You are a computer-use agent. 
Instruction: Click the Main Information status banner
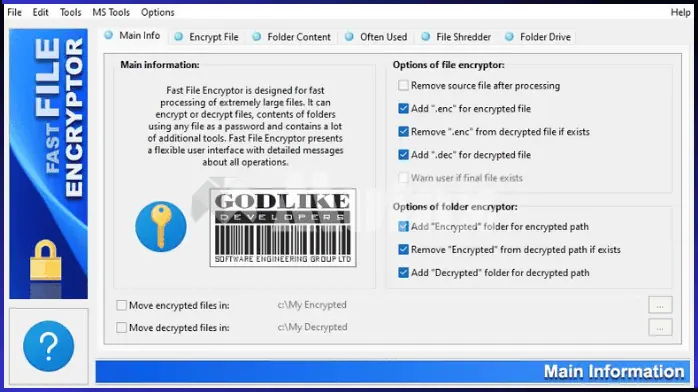pyautogui.click(x=393, y=372)
